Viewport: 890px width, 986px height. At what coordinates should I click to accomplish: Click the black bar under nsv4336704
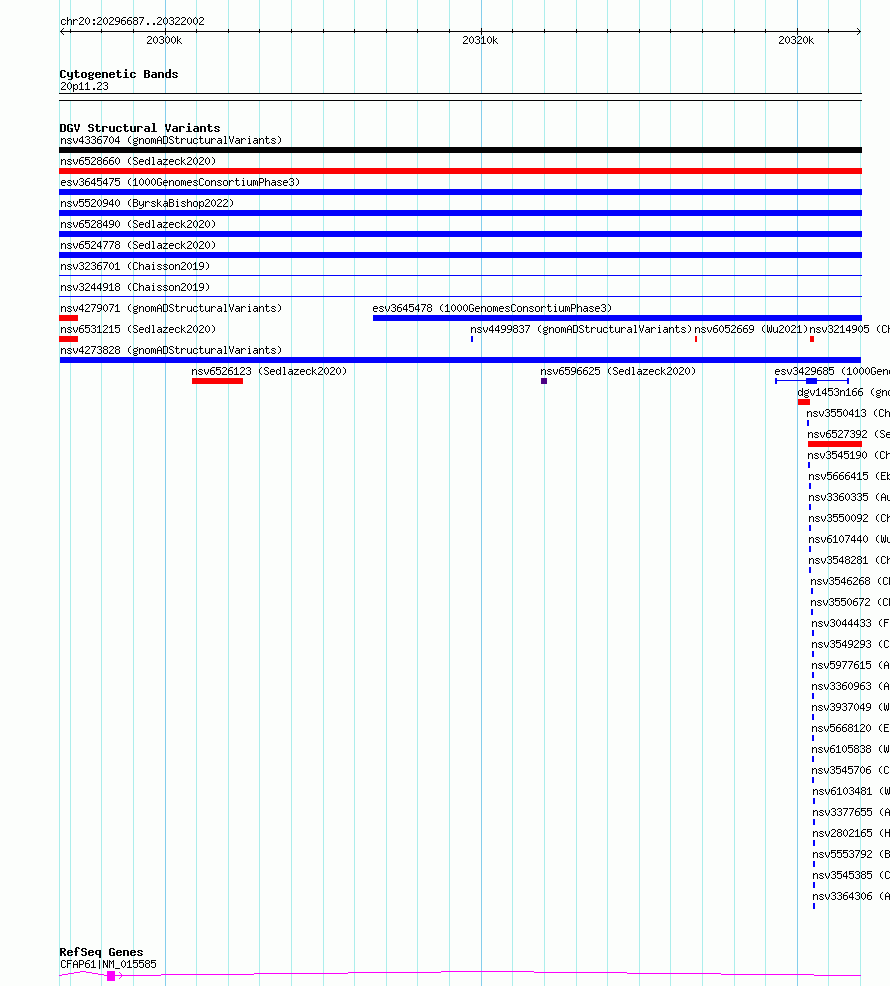pyautogui.click(x=460, y=150)
